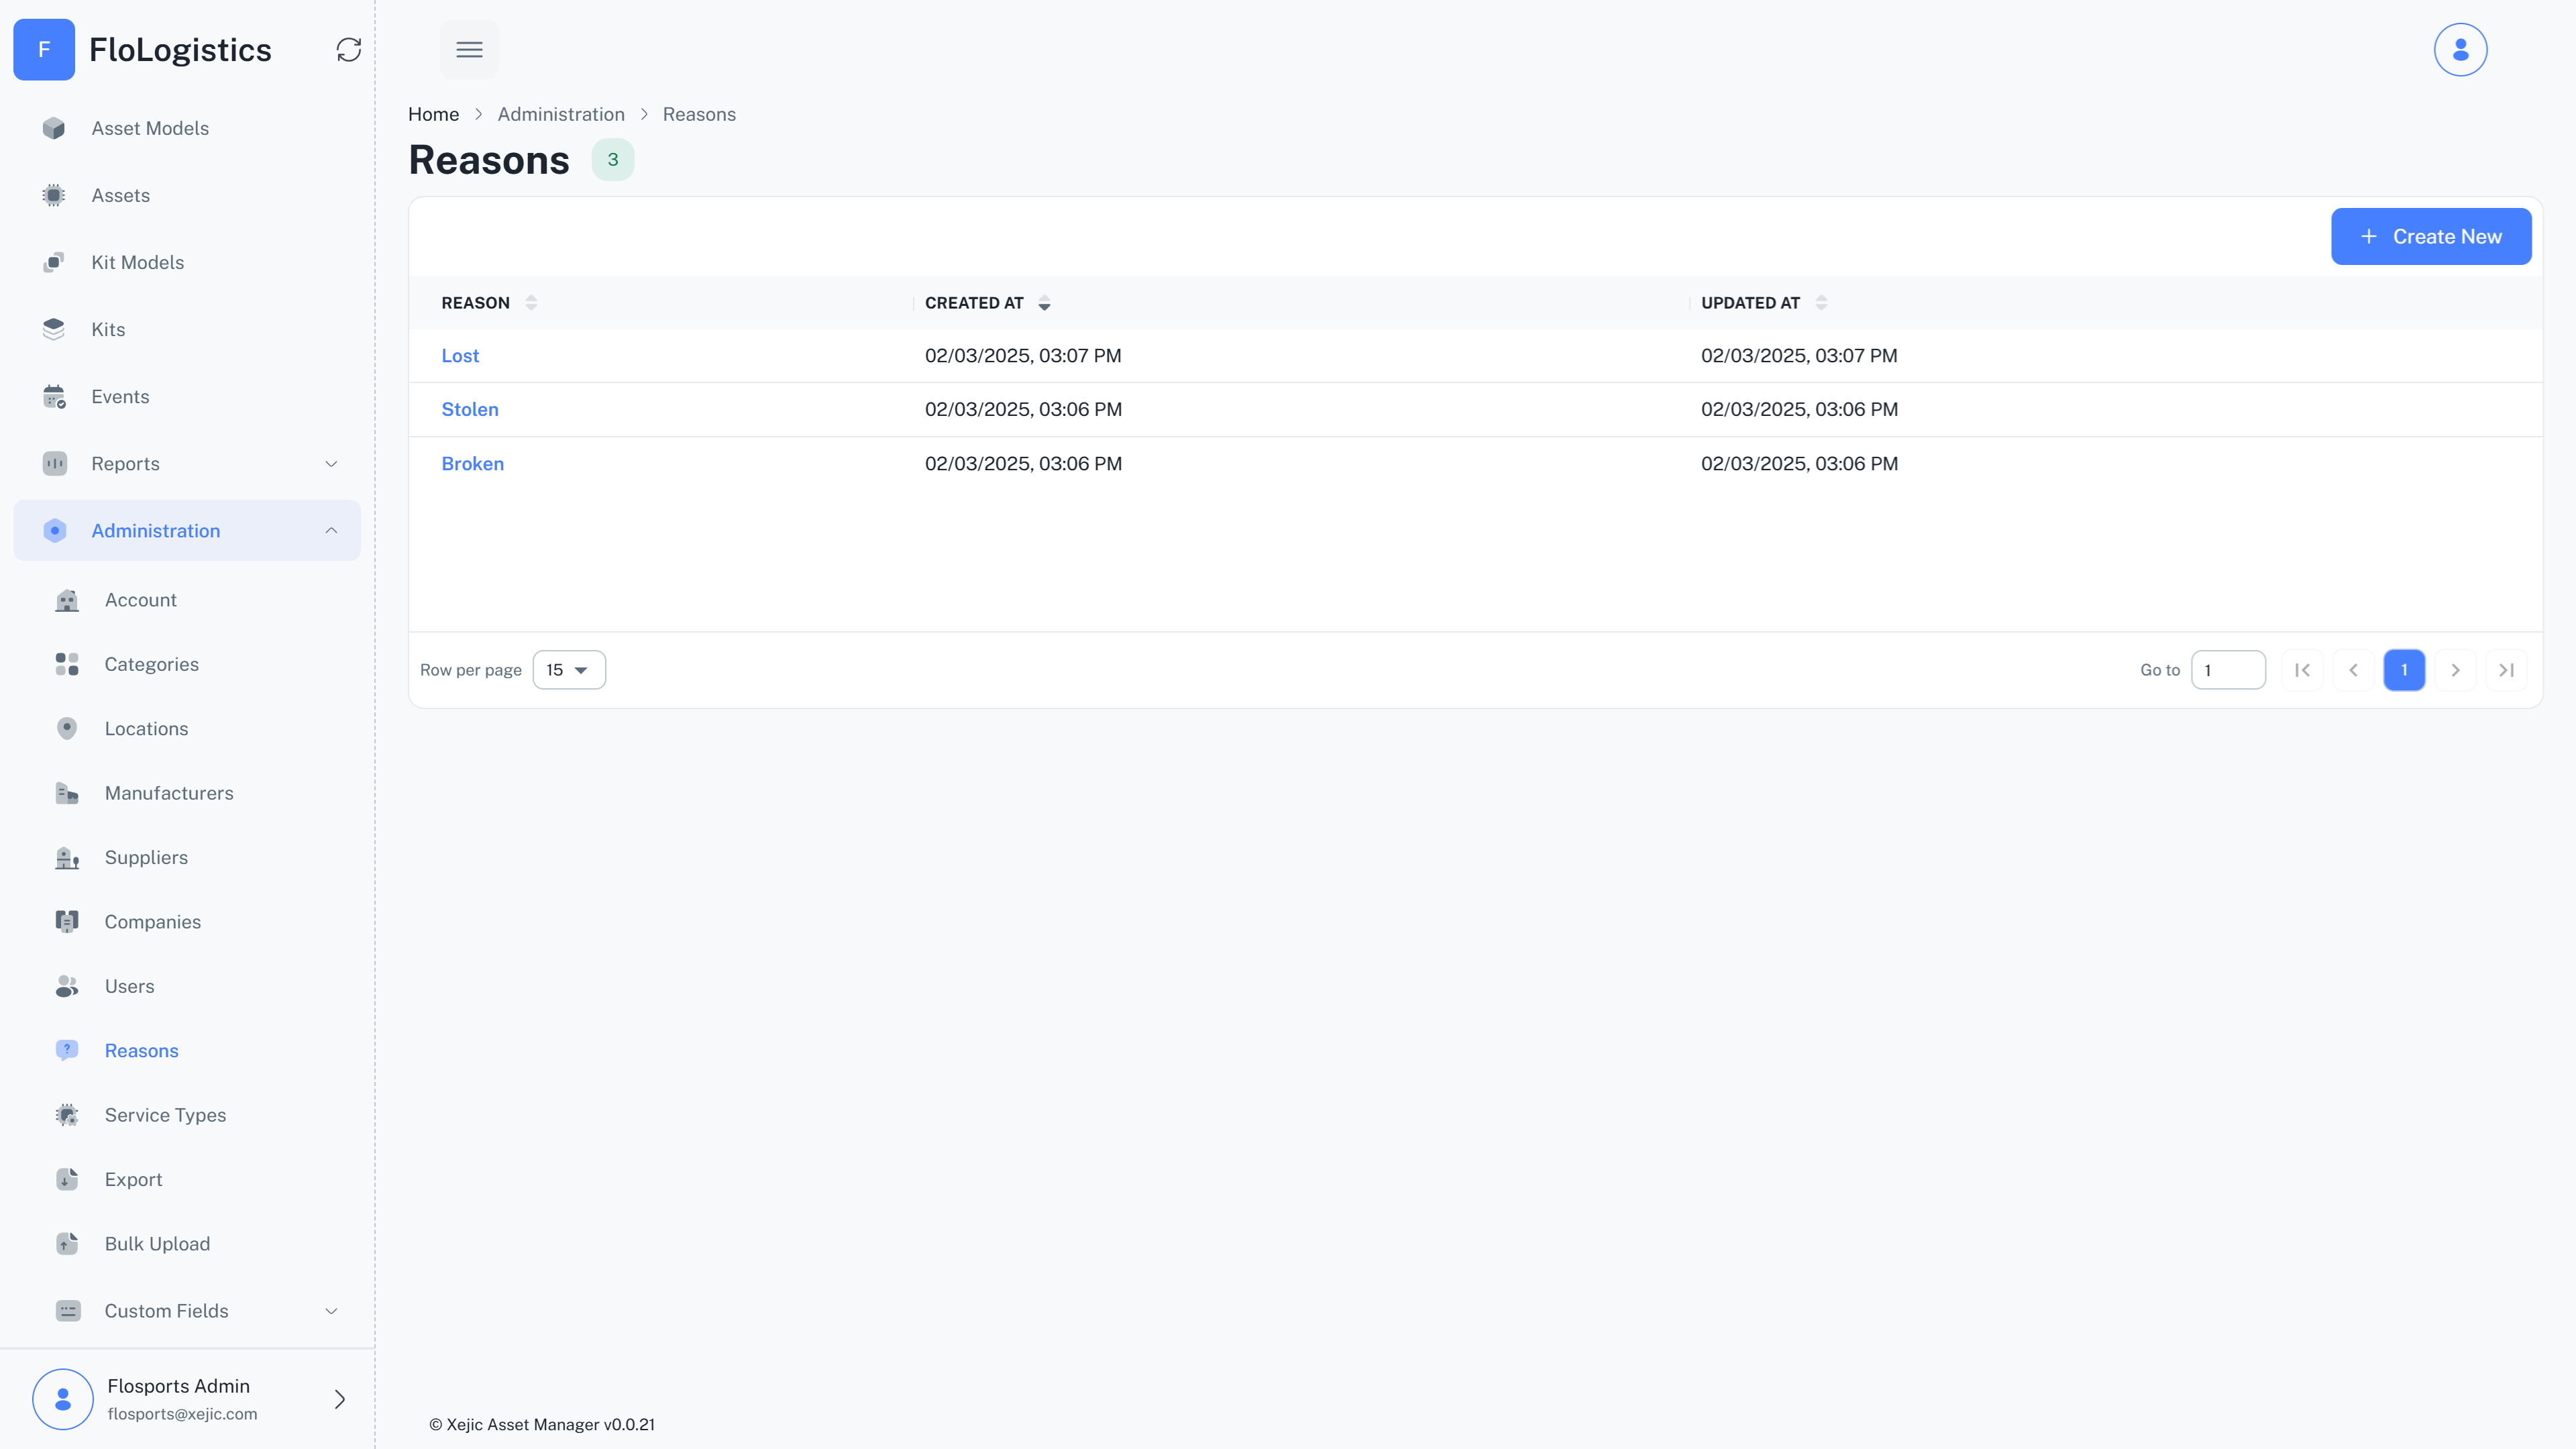The width and height of the screenshot is (2576, 1449).
Task: Click the Administration hexagon icon
Action: [54, 530]
